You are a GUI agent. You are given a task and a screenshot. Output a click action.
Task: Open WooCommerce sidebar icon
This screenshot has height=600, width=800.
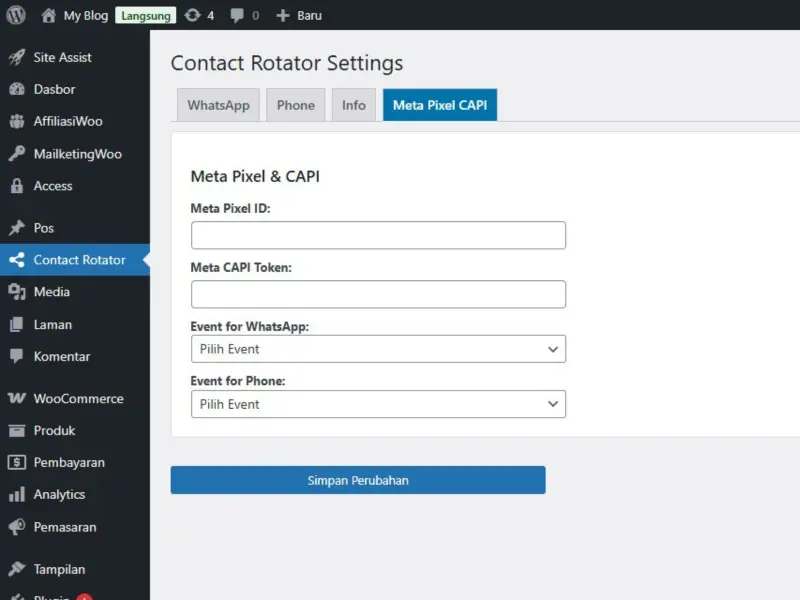pos(16,398)
